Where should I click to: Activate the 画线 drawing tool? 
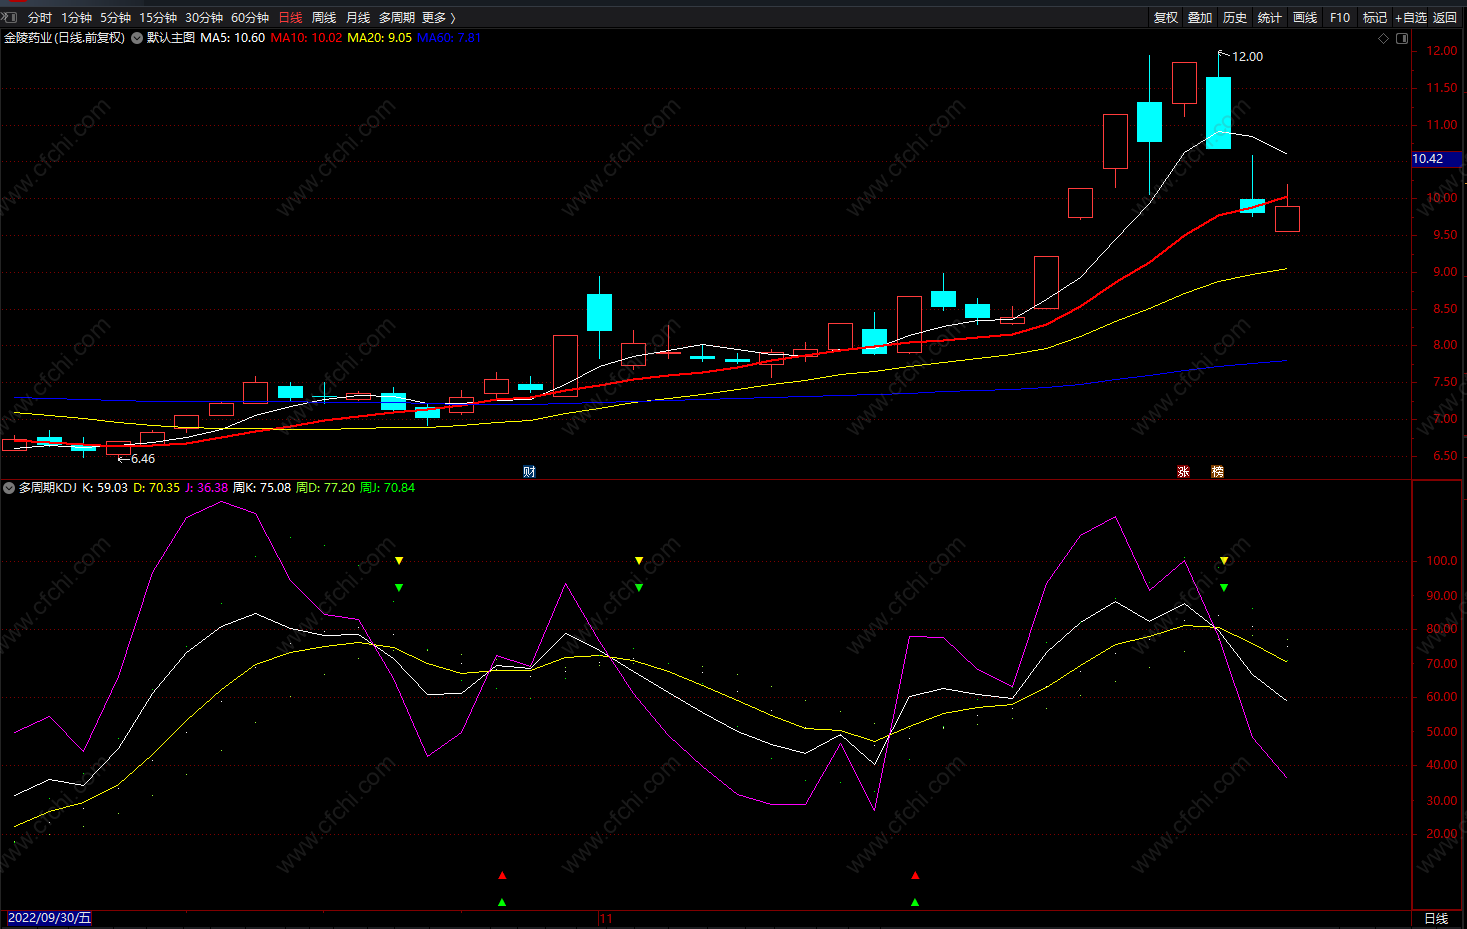(1305, 18)
